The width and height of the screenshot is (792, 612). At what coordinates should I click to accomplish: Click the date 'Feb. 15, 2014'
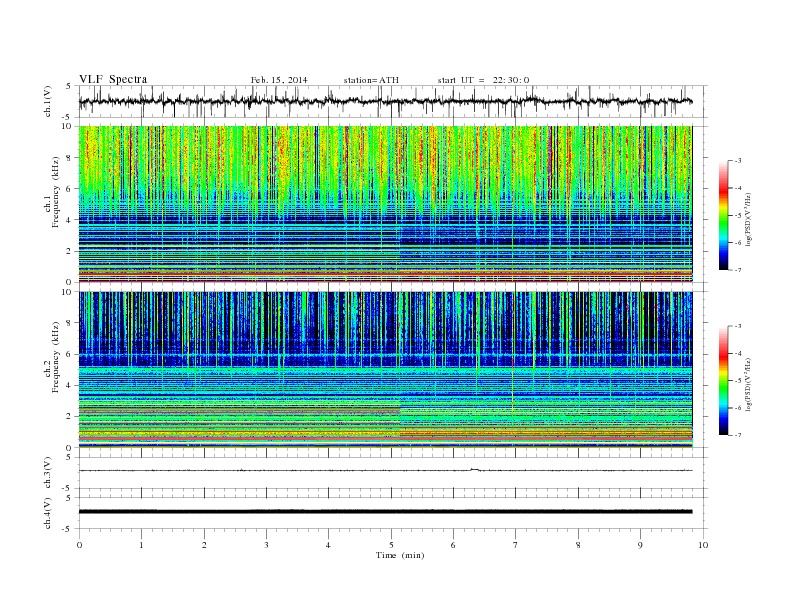(x=279, y=80)
